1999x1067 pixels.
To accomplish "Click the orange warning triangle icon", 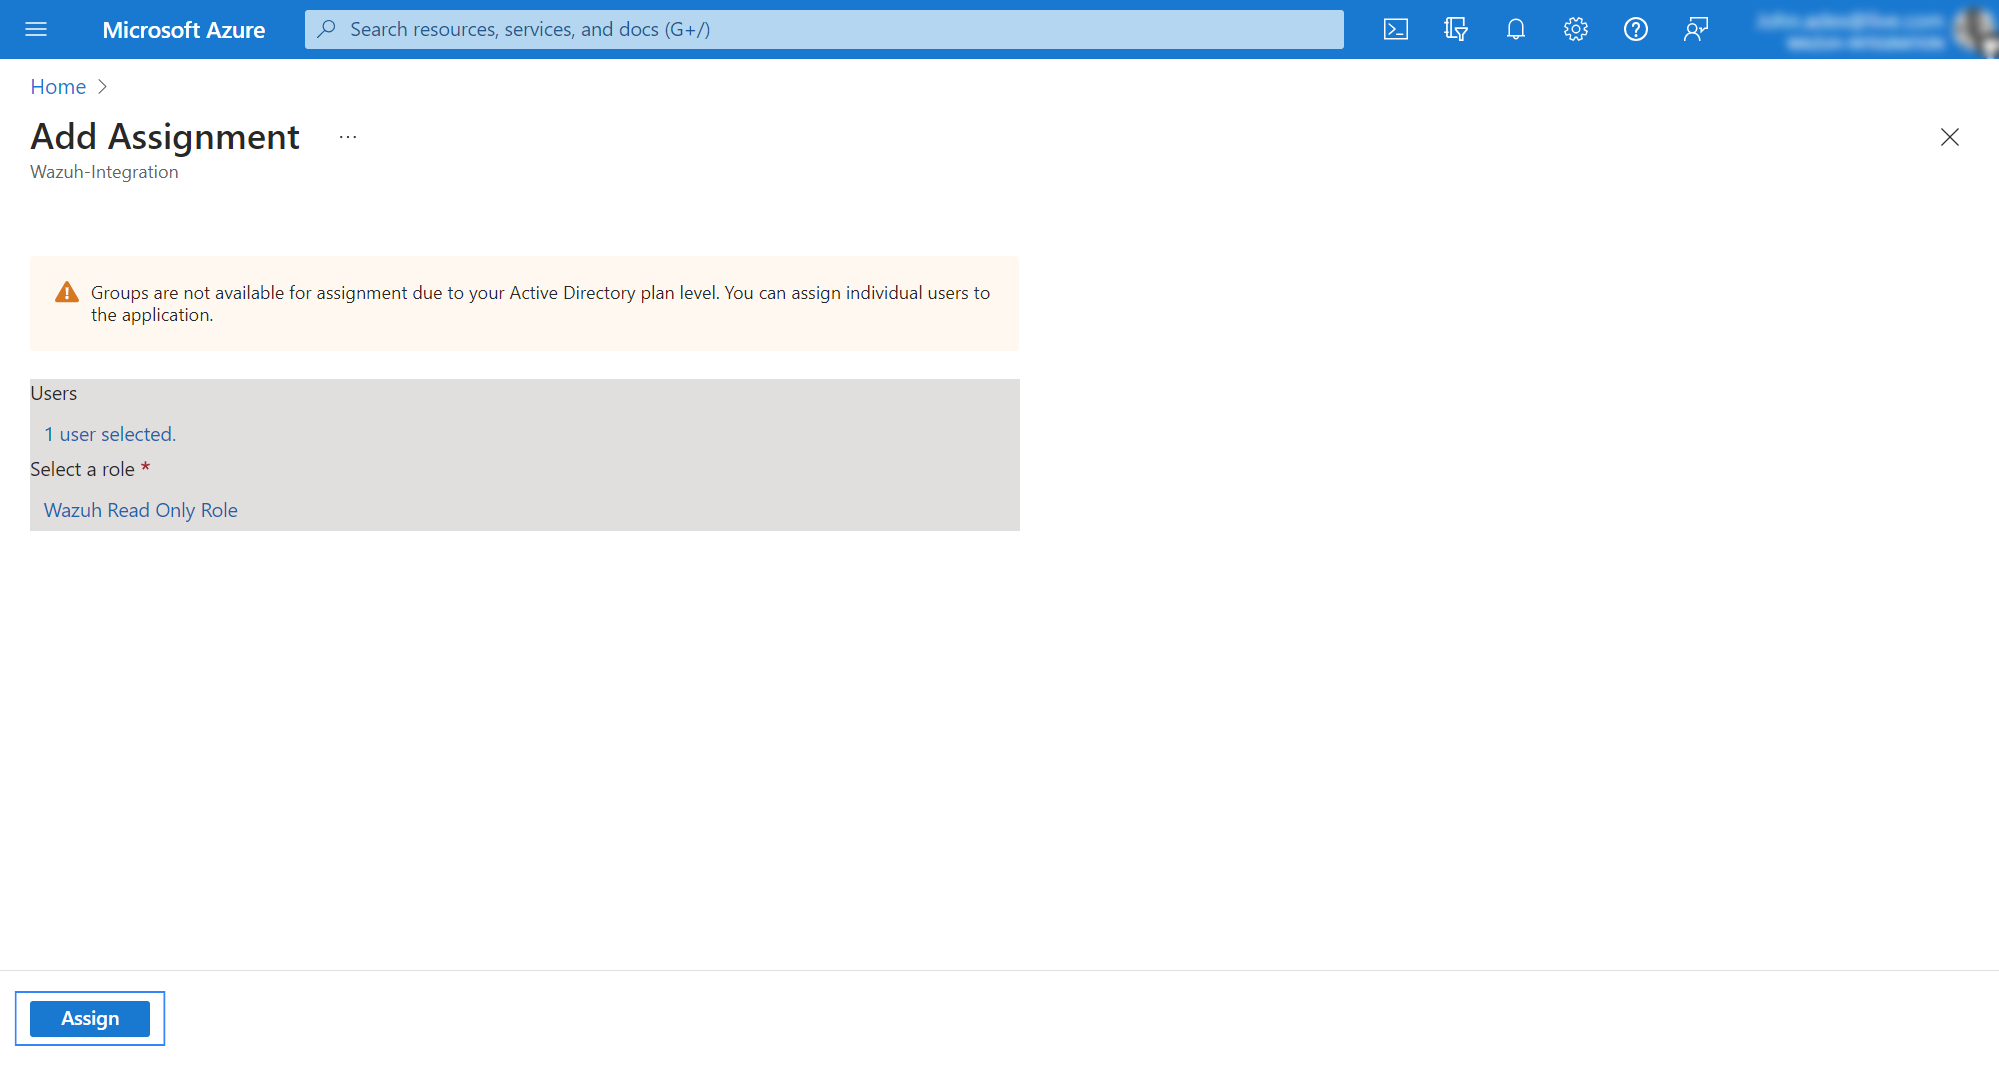I will pyautogui.click(x=67, y=292).
